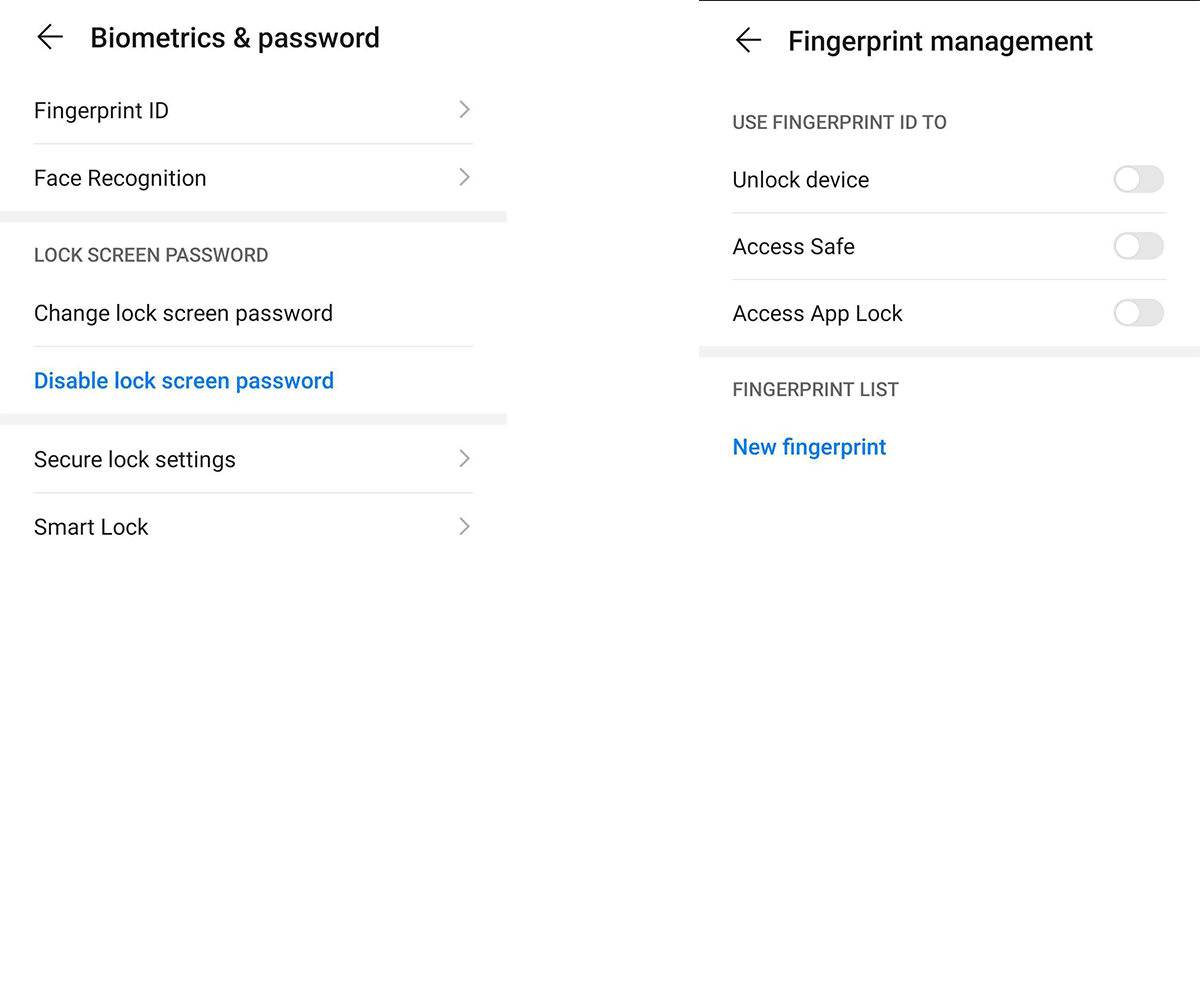Toggle the Access App Lock switch
The image size is (1200, 1000).
click(1138, 313)
